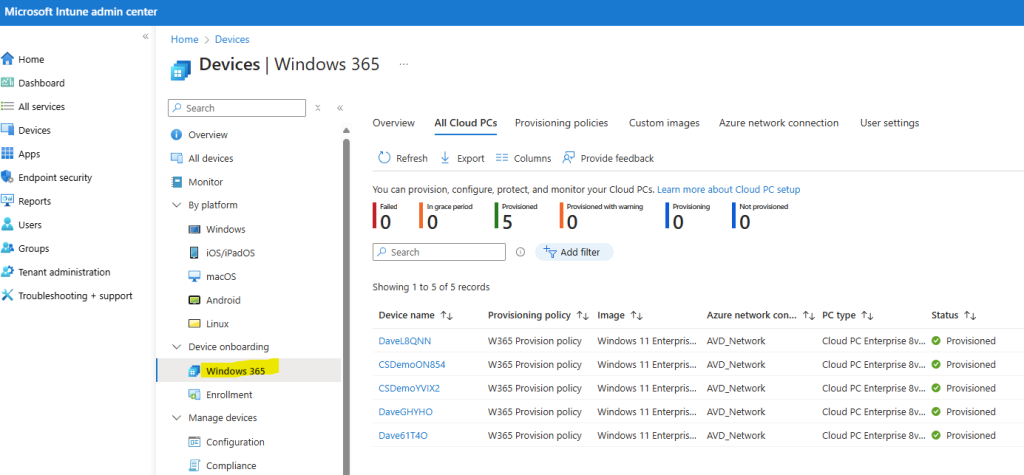Viewport: 1024px width, 475px height.
Task: Click the All devices icon
Action: (x=176, y=158)
